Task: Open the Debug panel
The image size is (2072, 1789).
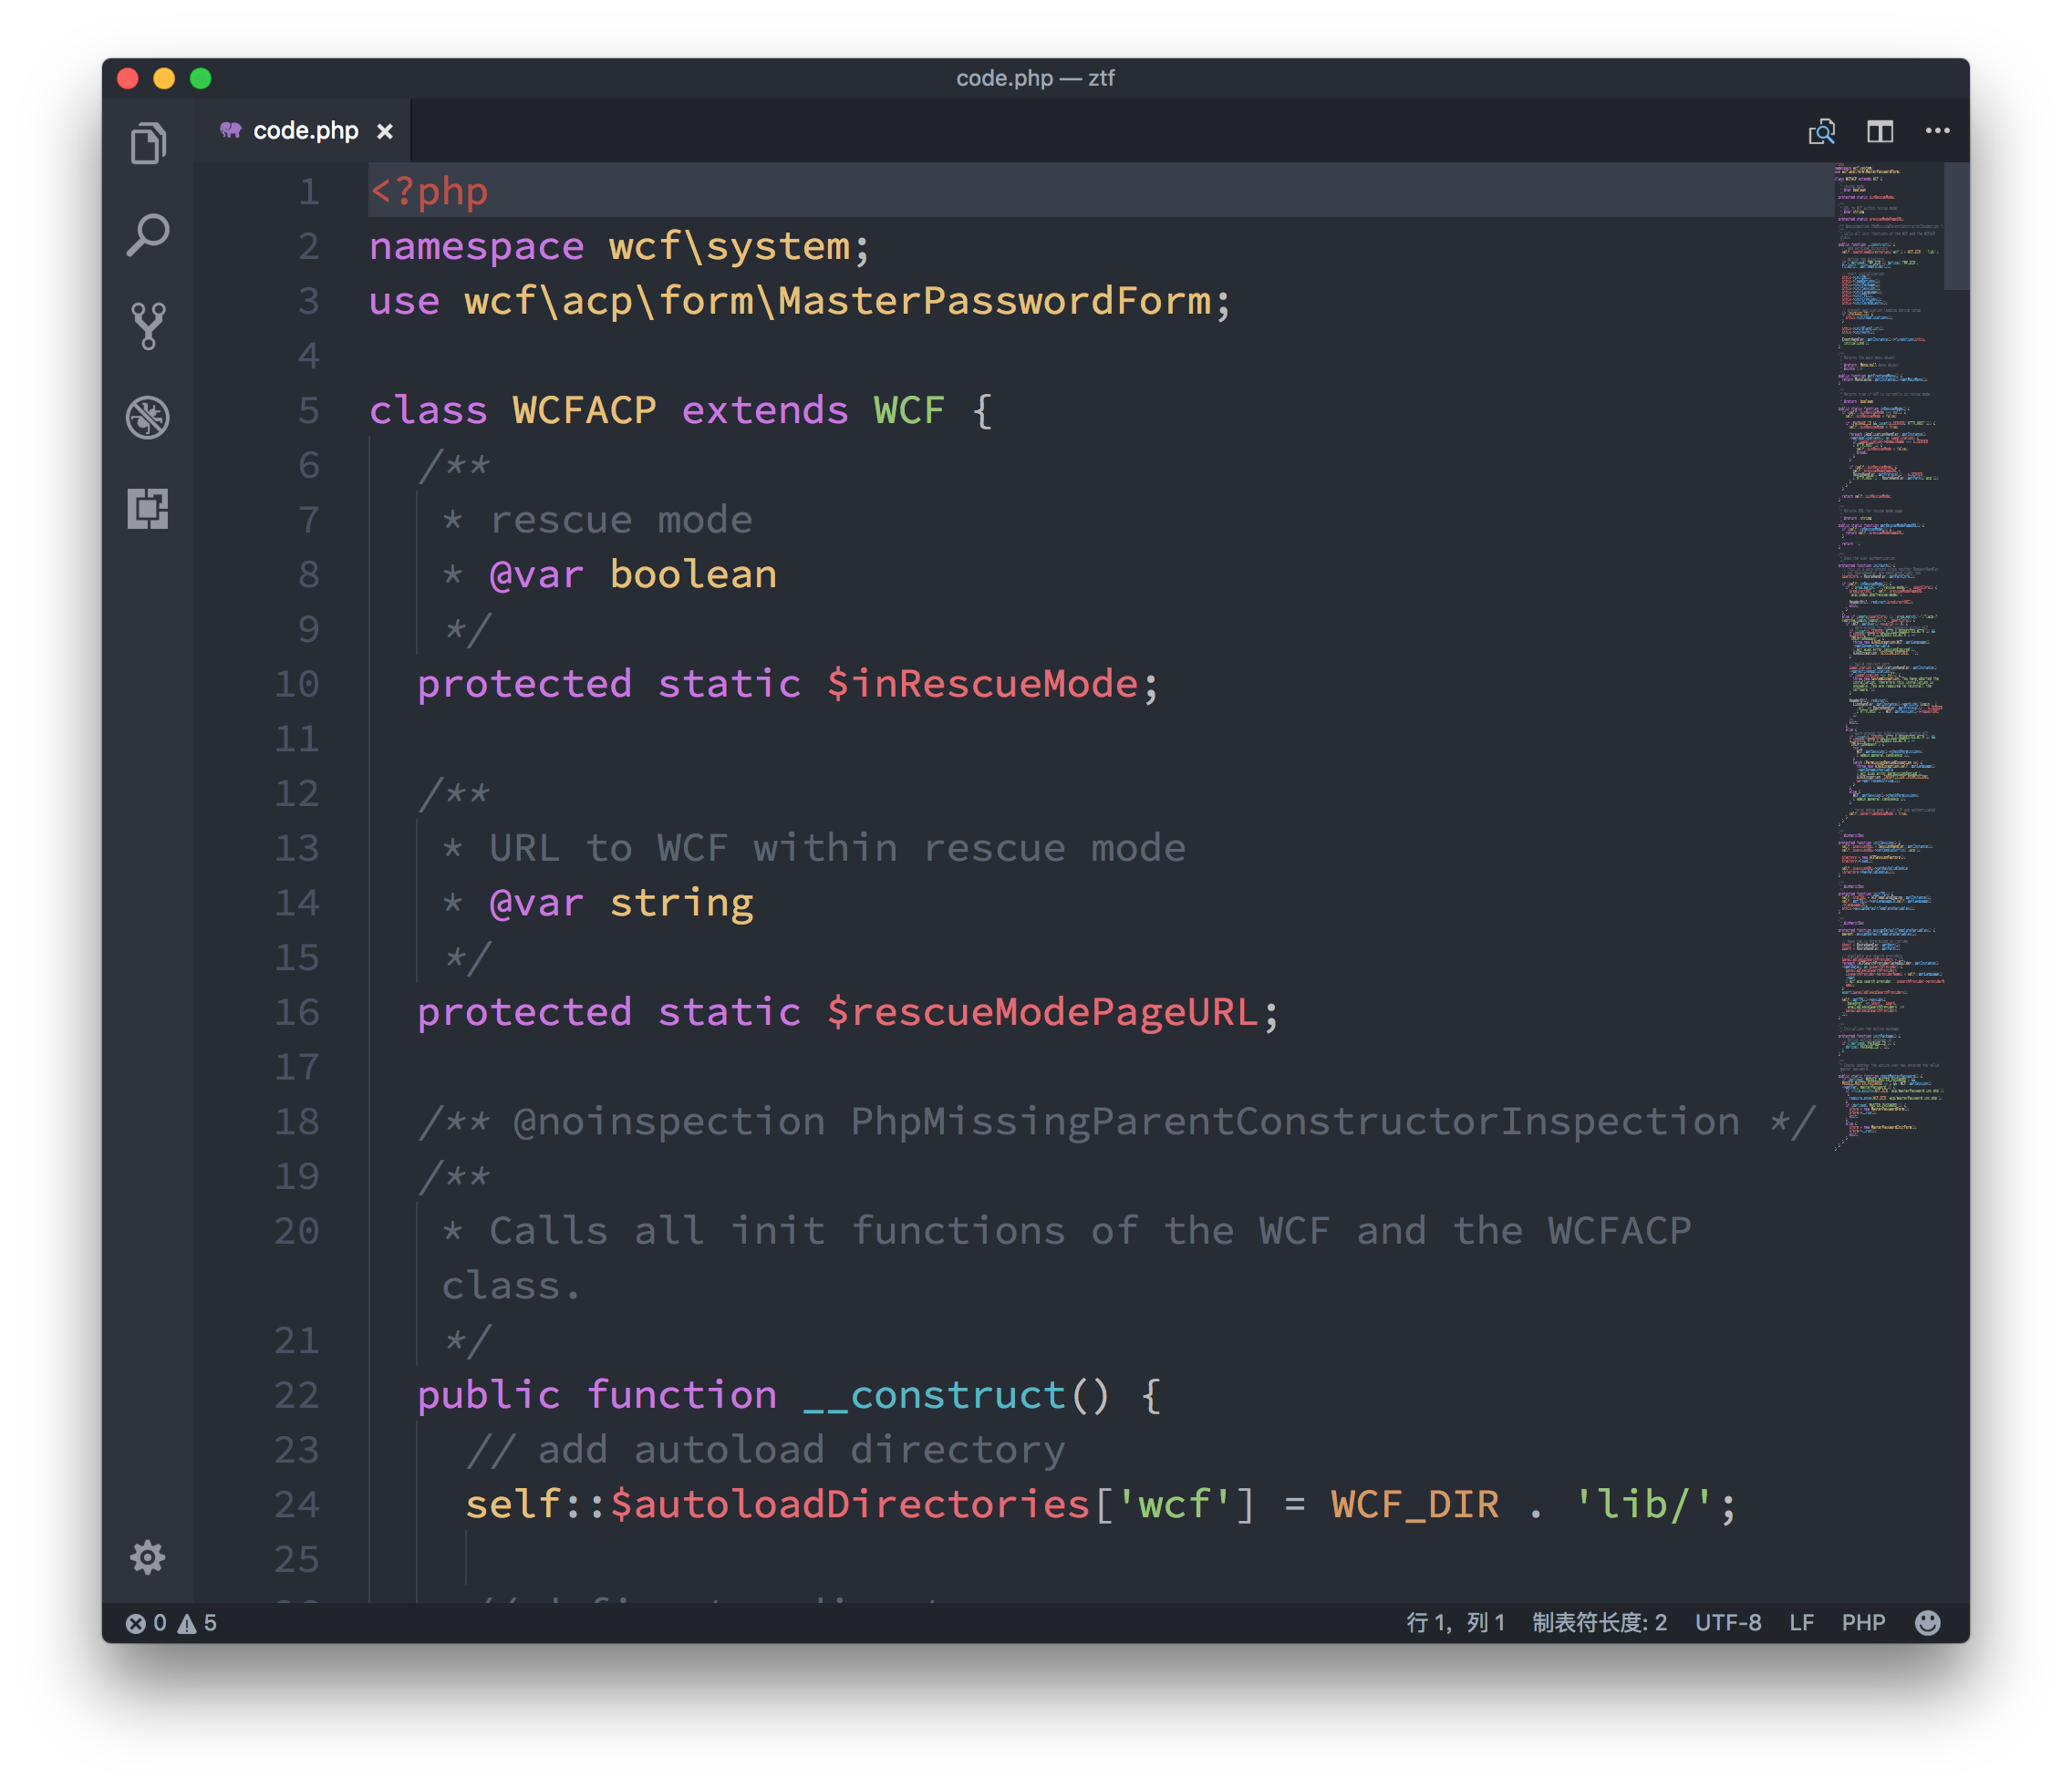Action: [x=148, y=418]
